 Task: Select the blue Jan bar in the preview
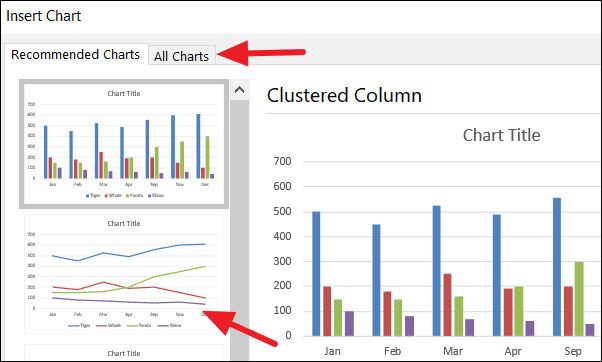(316, 274)
